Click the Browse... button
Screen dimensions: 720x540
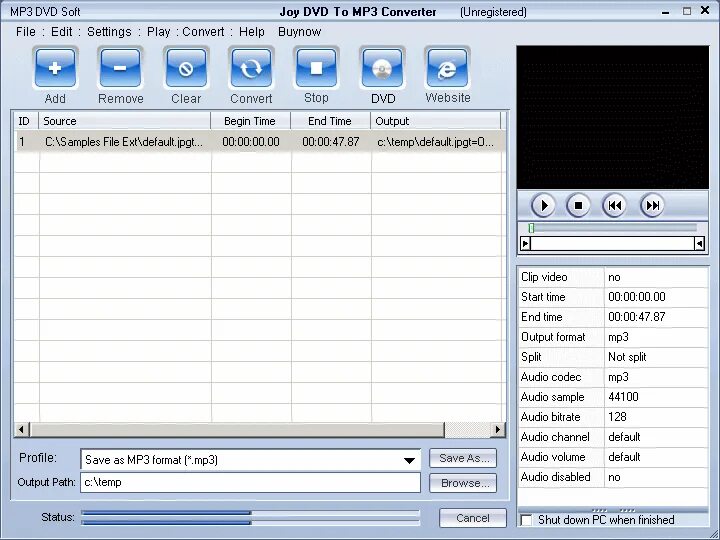click(x=463, y=483)
